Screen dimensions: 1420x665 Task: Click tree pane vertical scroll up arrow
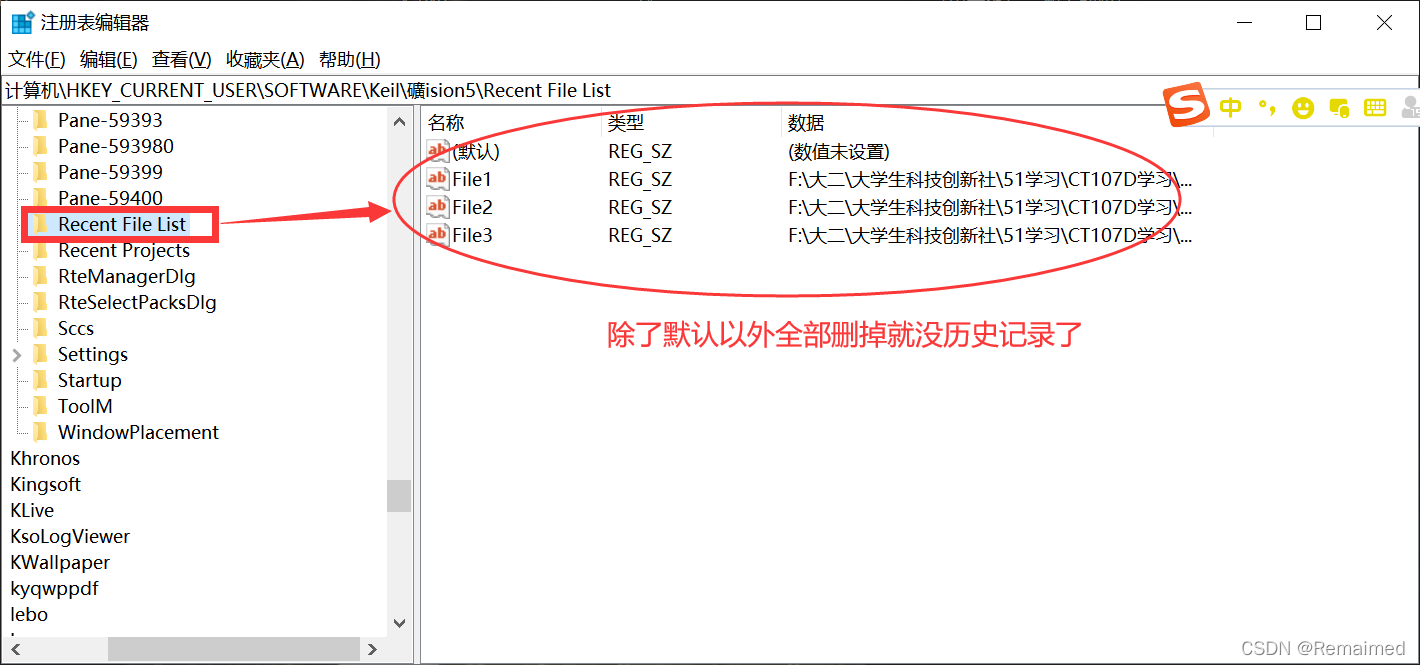pos(399,121)
